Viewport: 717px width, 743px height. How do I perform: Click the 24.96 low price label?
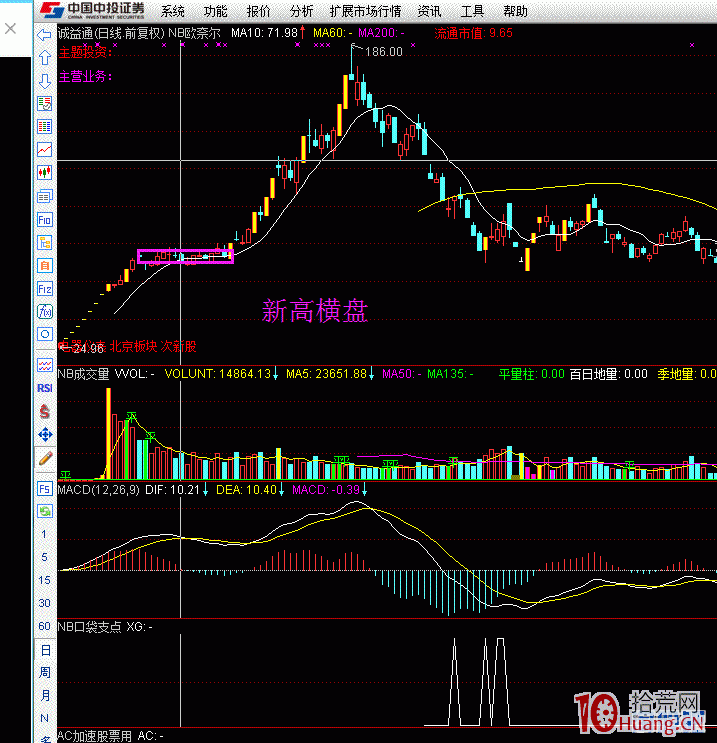click(x=88, y=349)
